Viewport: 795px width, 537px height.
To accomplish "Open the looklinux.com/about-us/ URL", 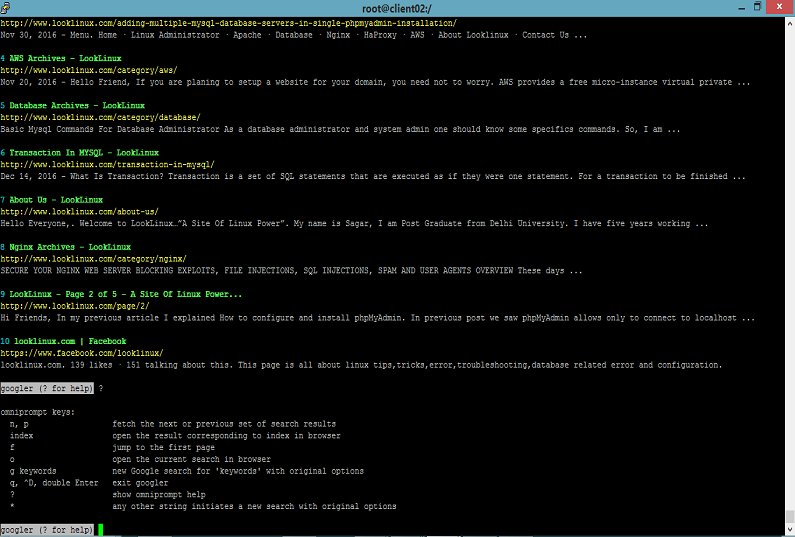I will coord(80,212).
